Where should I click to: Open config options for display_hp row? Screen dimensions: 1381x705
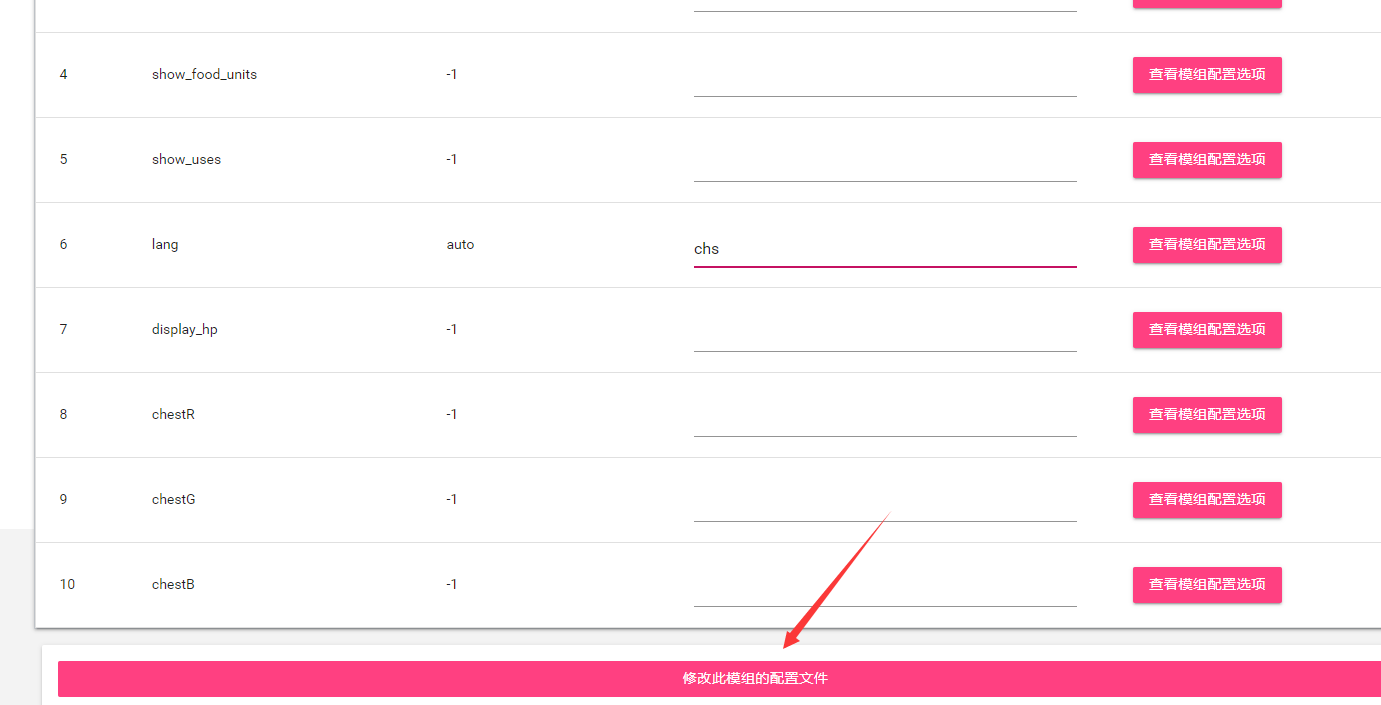1207,329
